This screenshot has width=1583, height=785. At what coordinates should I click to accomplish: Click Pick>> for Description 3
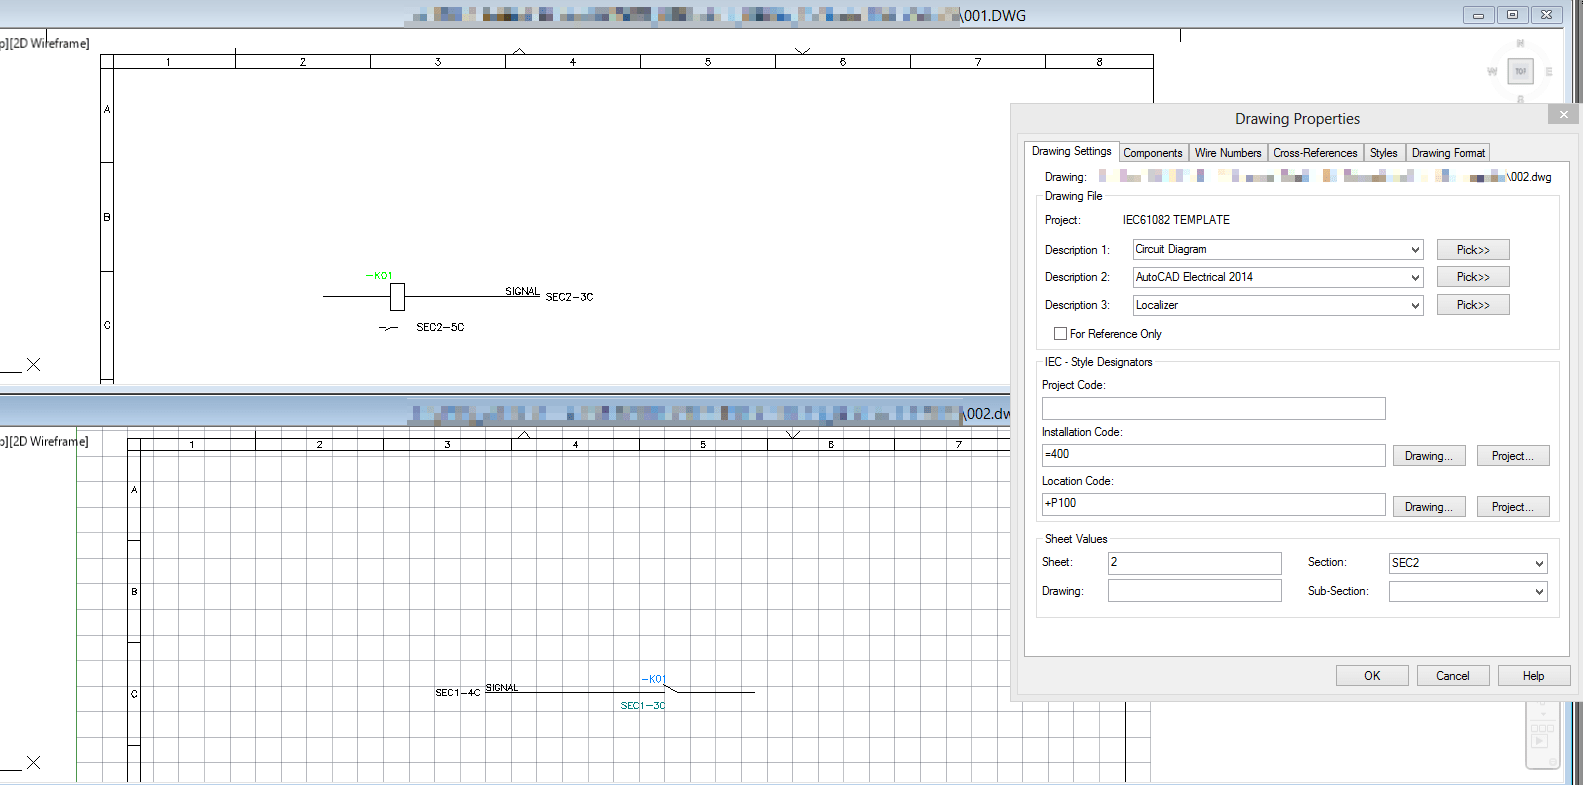1473,305
